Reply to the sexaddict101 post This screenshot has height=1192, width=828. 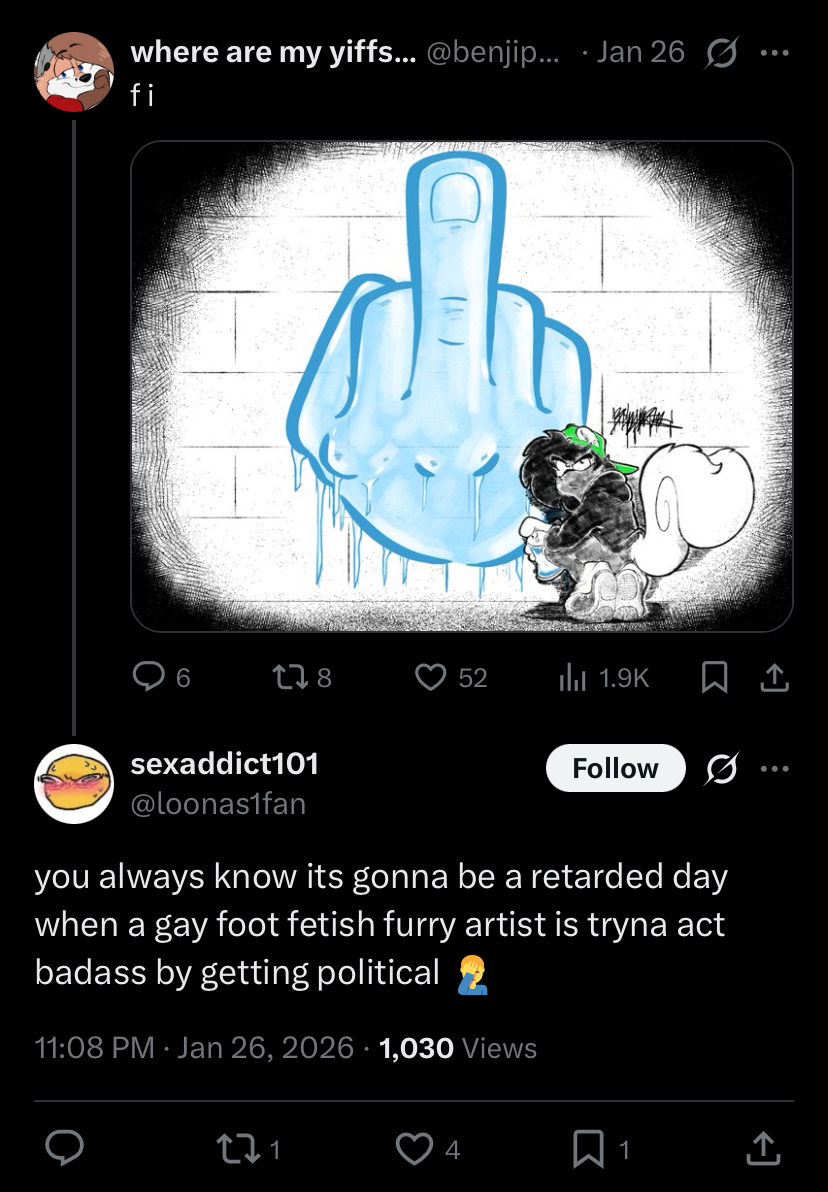click(65, 1148)
